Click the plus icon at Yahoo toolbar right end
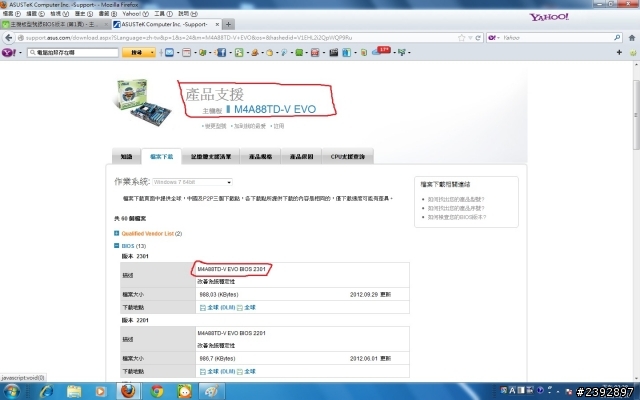The height and width of the screenshot is (400, 640). pos(619,52)
